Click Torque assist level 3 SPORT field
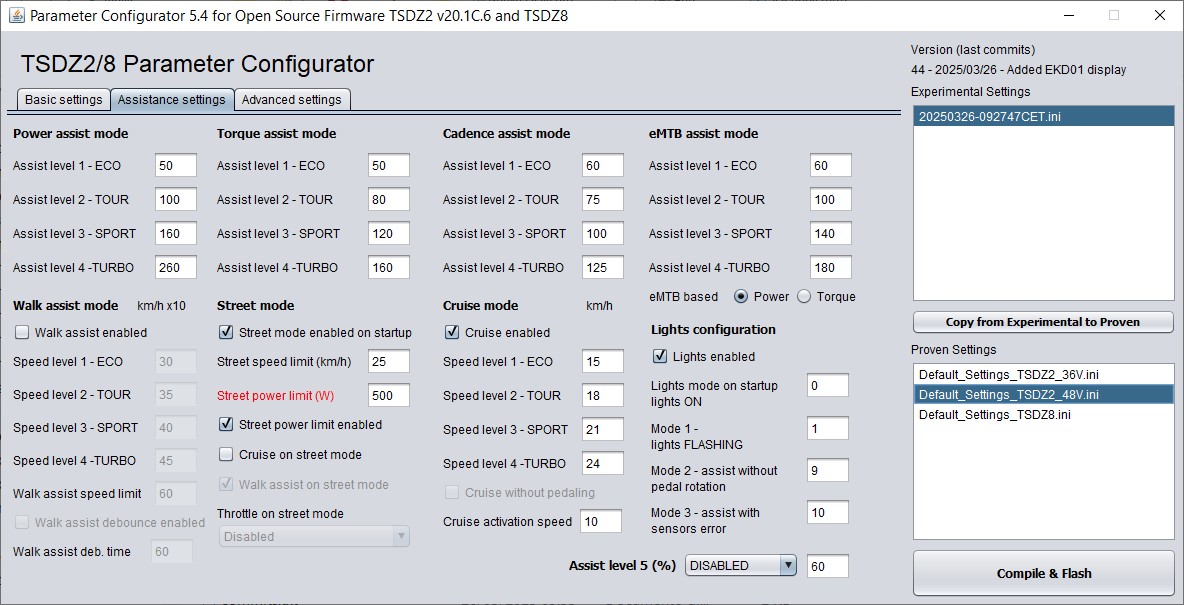The width and height of the screenshot is (1184, 605). tap(389, 233)
